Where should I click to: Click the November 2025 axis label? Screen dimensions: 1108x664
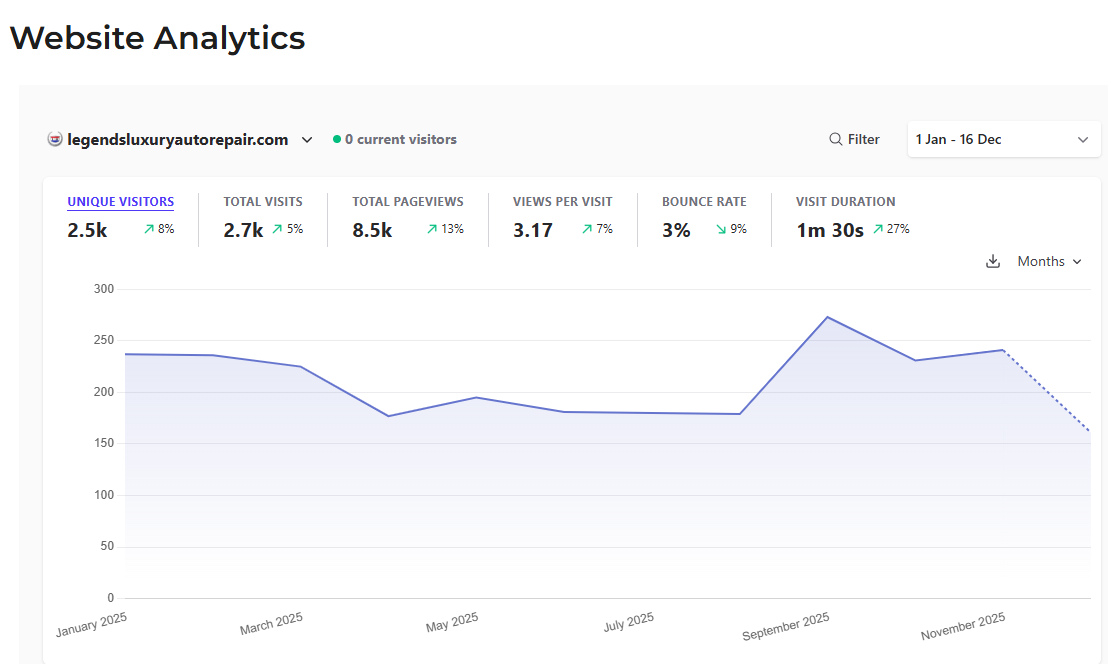962,627
